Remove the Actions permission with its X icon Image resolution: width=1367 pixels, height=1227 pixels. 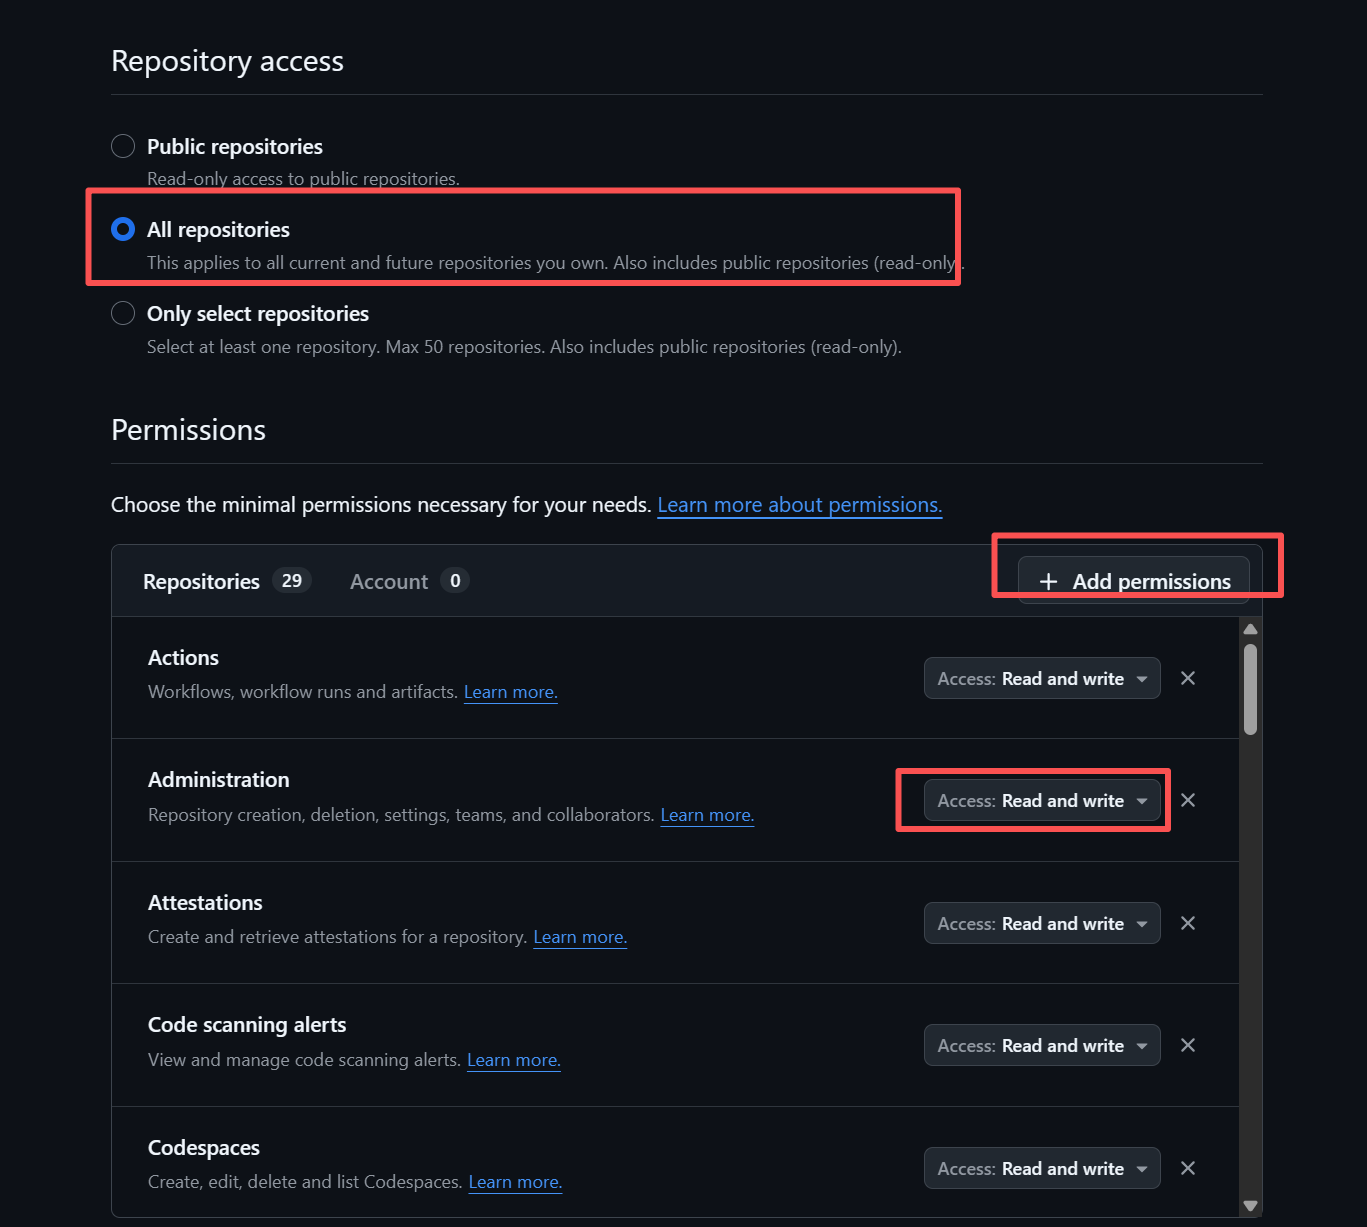pyautogui.click(x=1188, y=678)
